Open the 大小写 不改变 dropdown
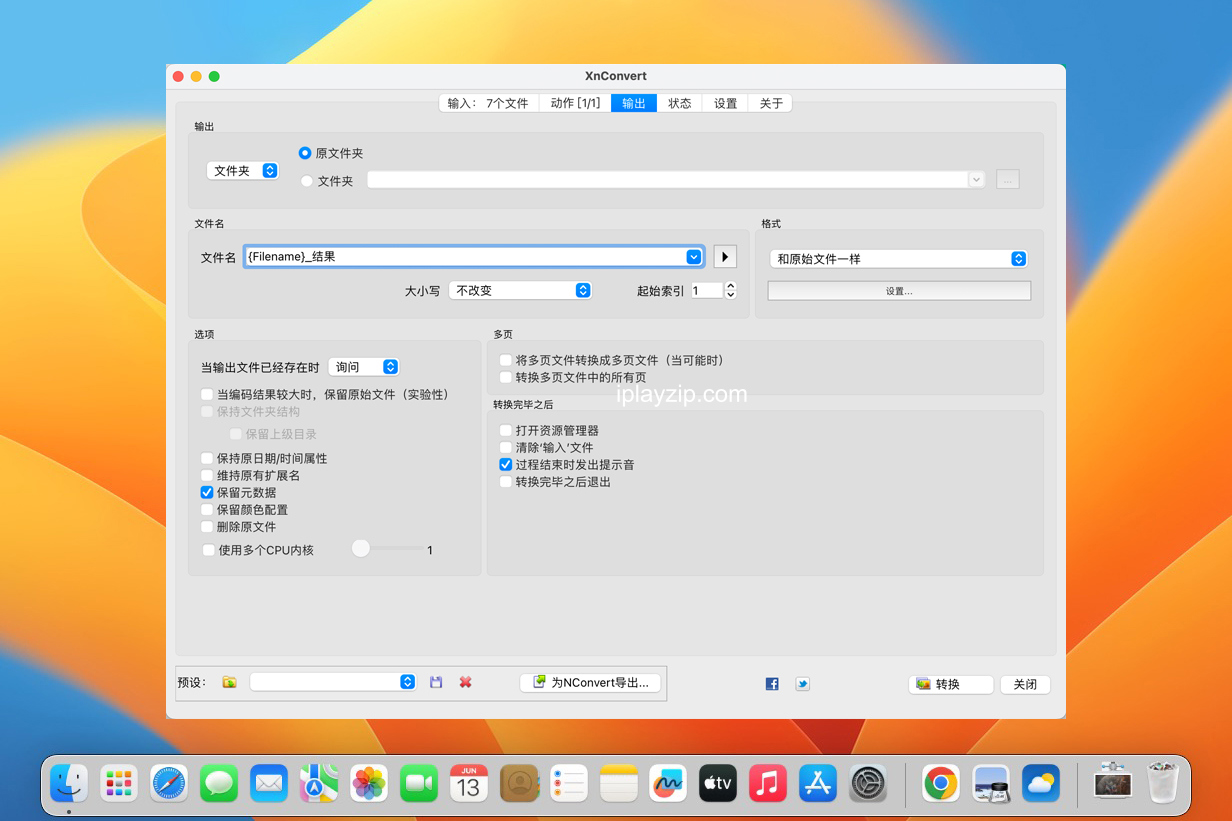 tap(520, 290)
